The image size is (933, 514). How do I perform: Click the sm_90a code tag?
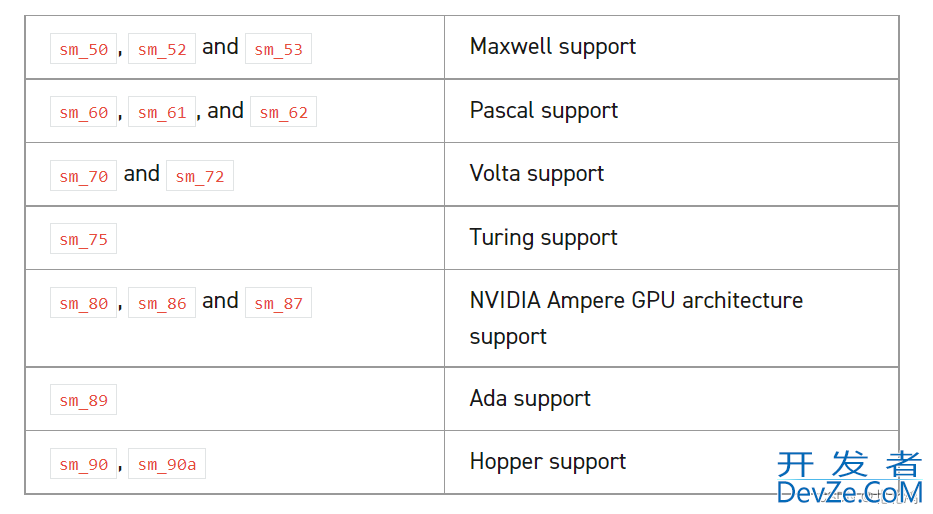click(167, 463)
